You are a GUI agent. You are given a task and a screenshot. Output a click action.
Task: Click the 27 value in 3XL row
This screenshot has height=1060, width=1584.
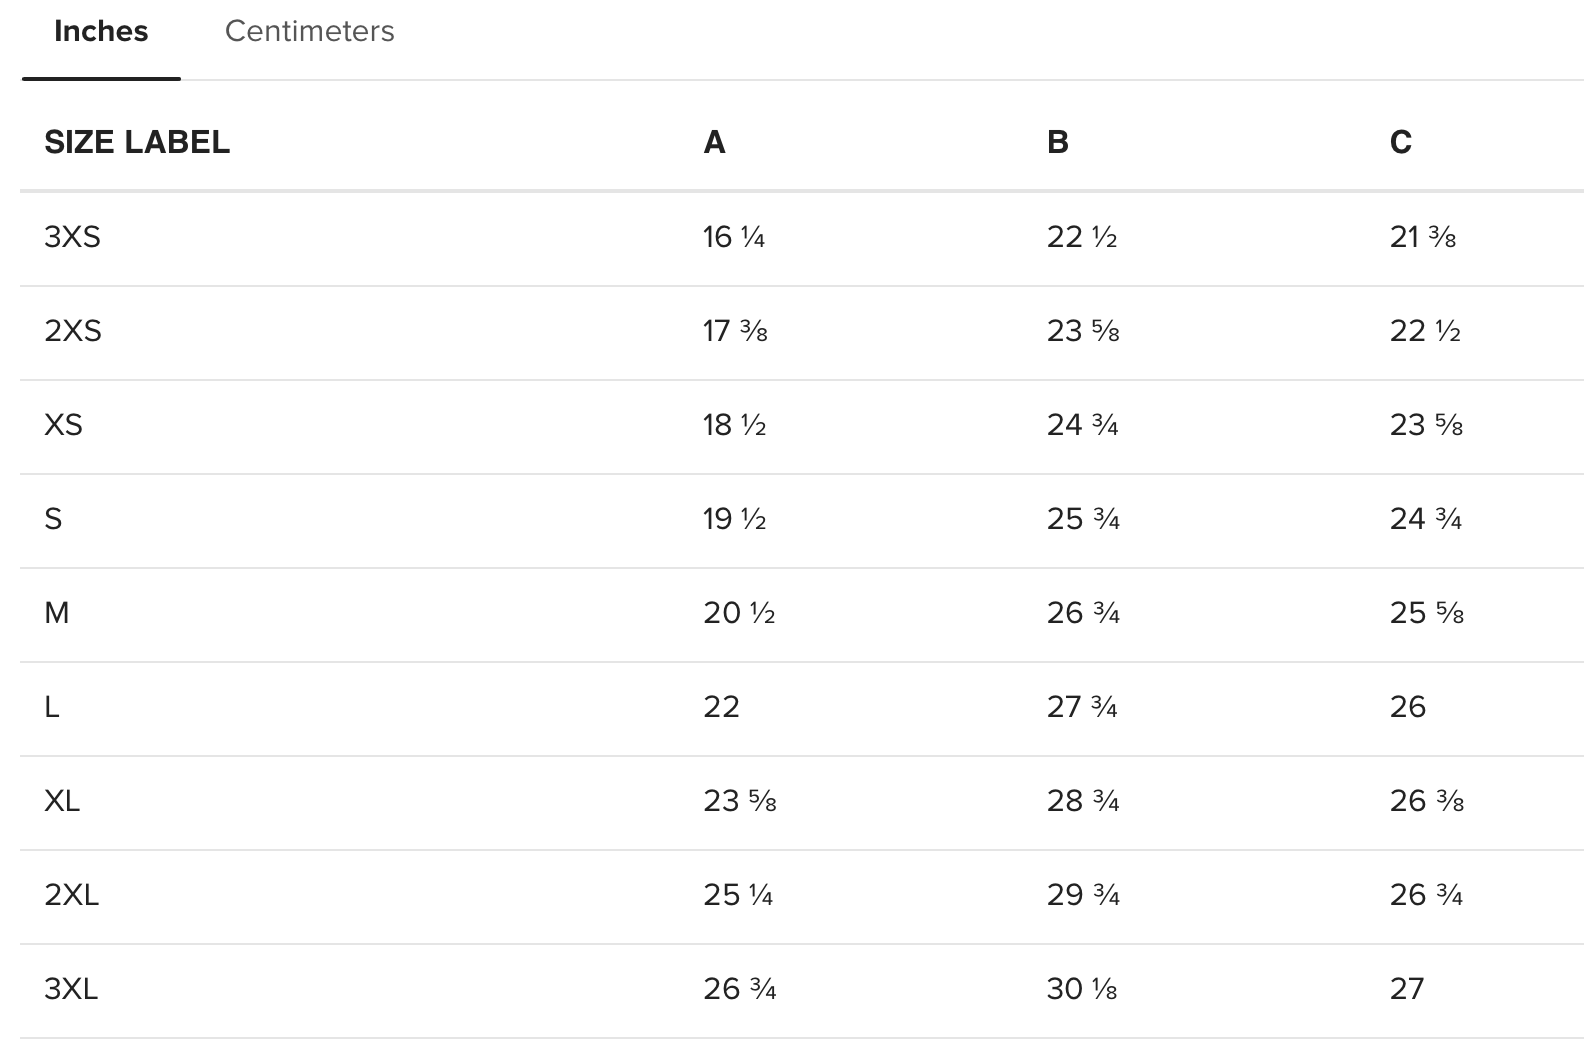tap(1406, 989)
